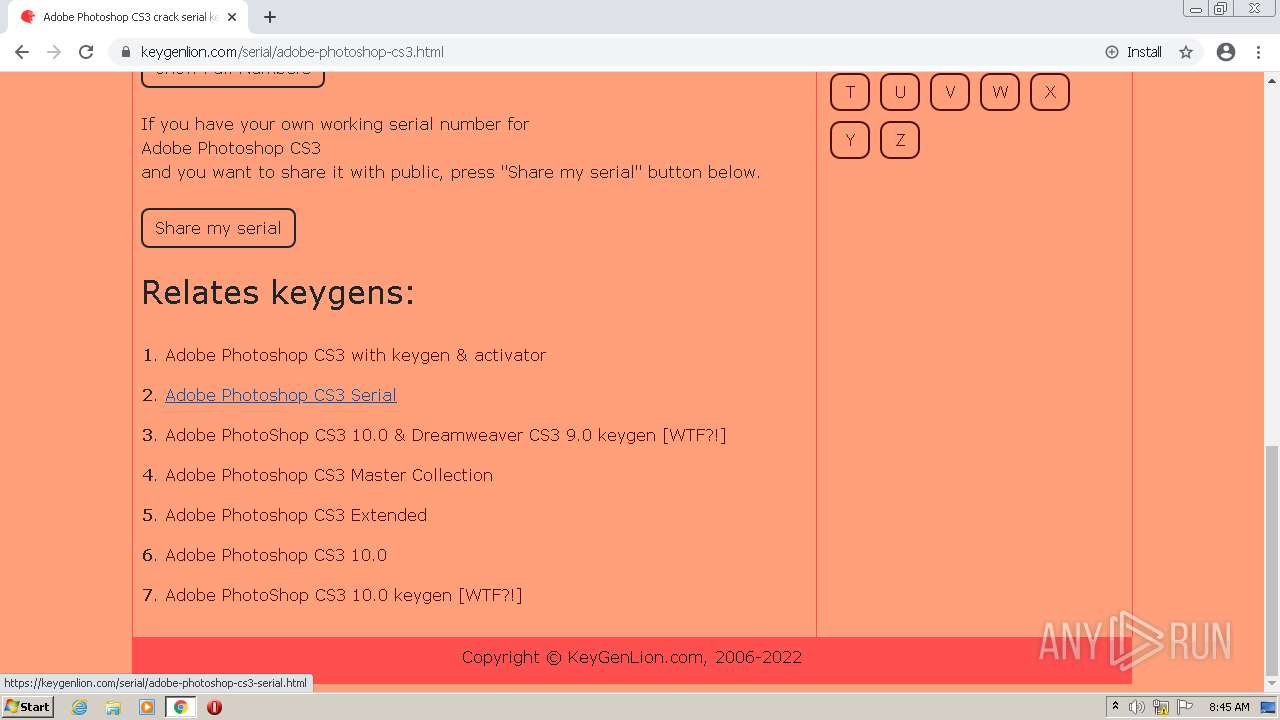Click the browser forward arrow

[x=54, y=52]
